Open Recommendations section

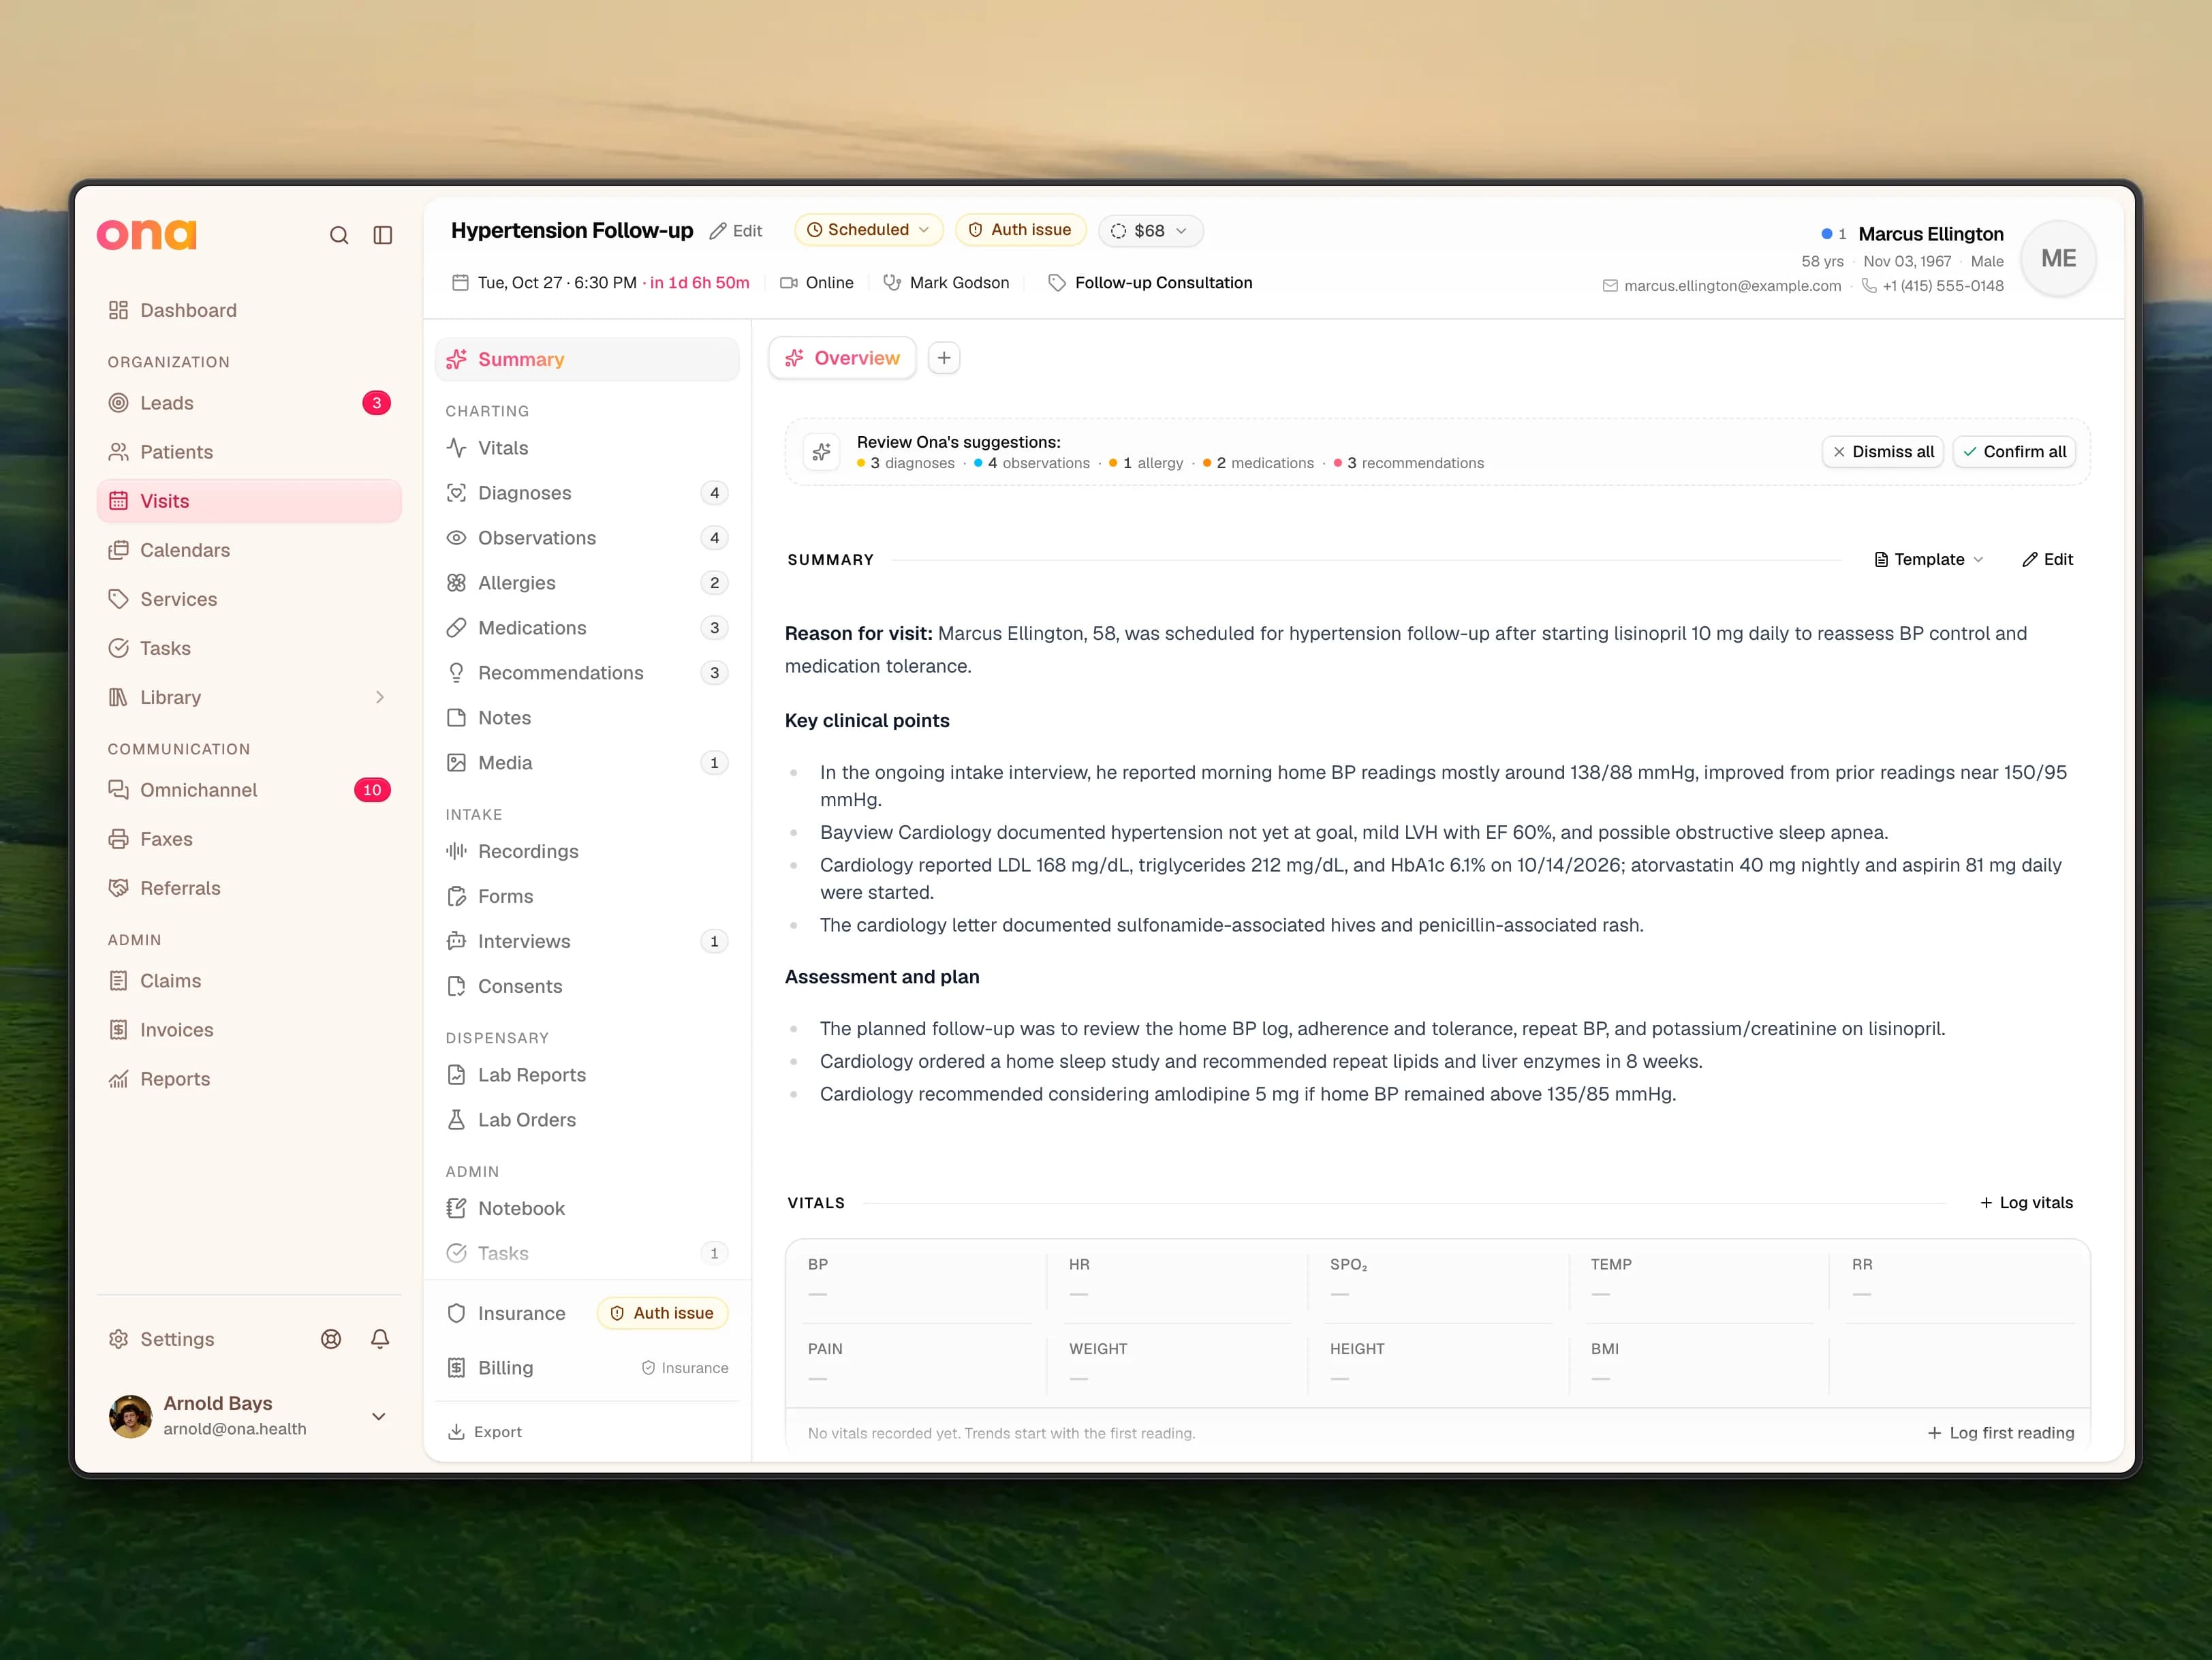587,673
